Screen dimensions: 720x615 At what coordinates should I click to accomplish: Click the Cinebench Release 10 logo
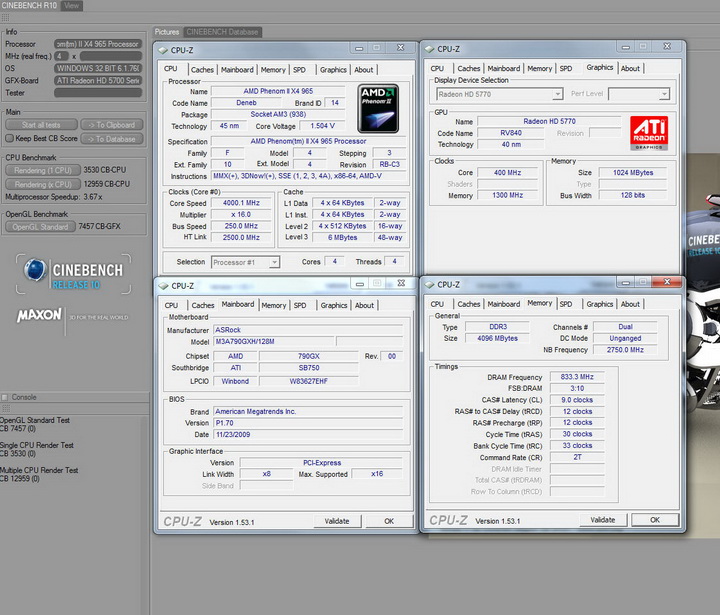(x=73, y=274)
